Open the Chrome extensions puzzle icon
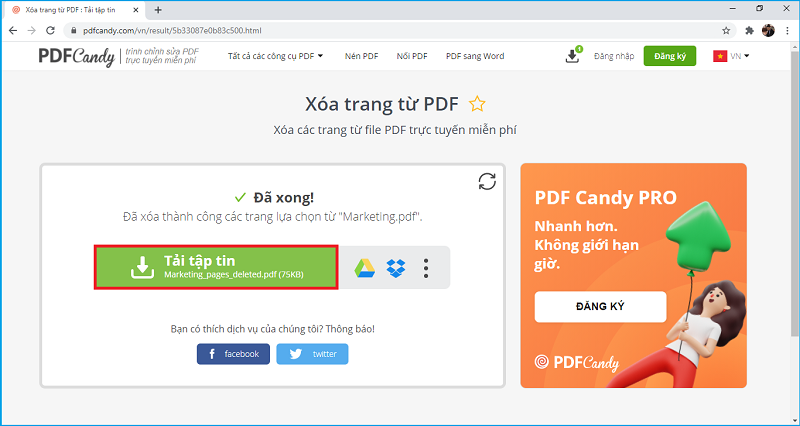Viewport: 800px width, 426px height. [749, 31]
